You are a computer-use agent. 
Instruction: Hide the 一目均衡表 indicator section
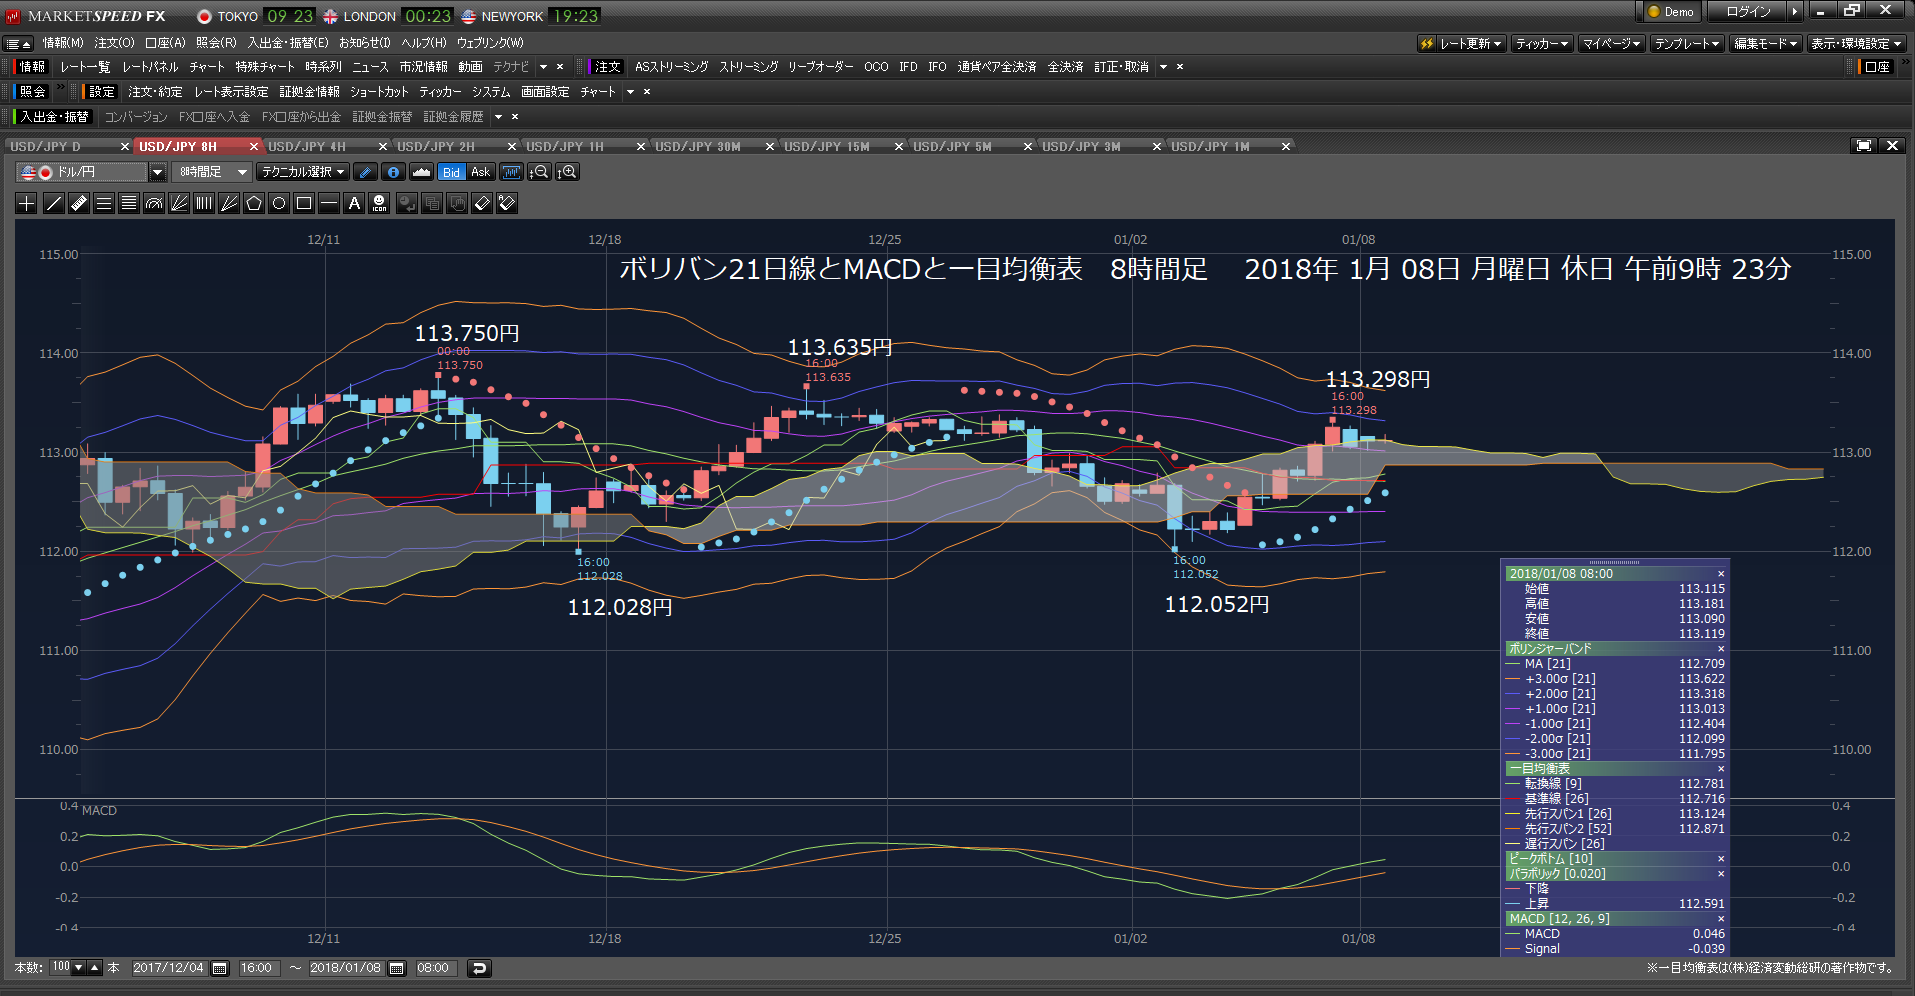tap(1721, 769)
